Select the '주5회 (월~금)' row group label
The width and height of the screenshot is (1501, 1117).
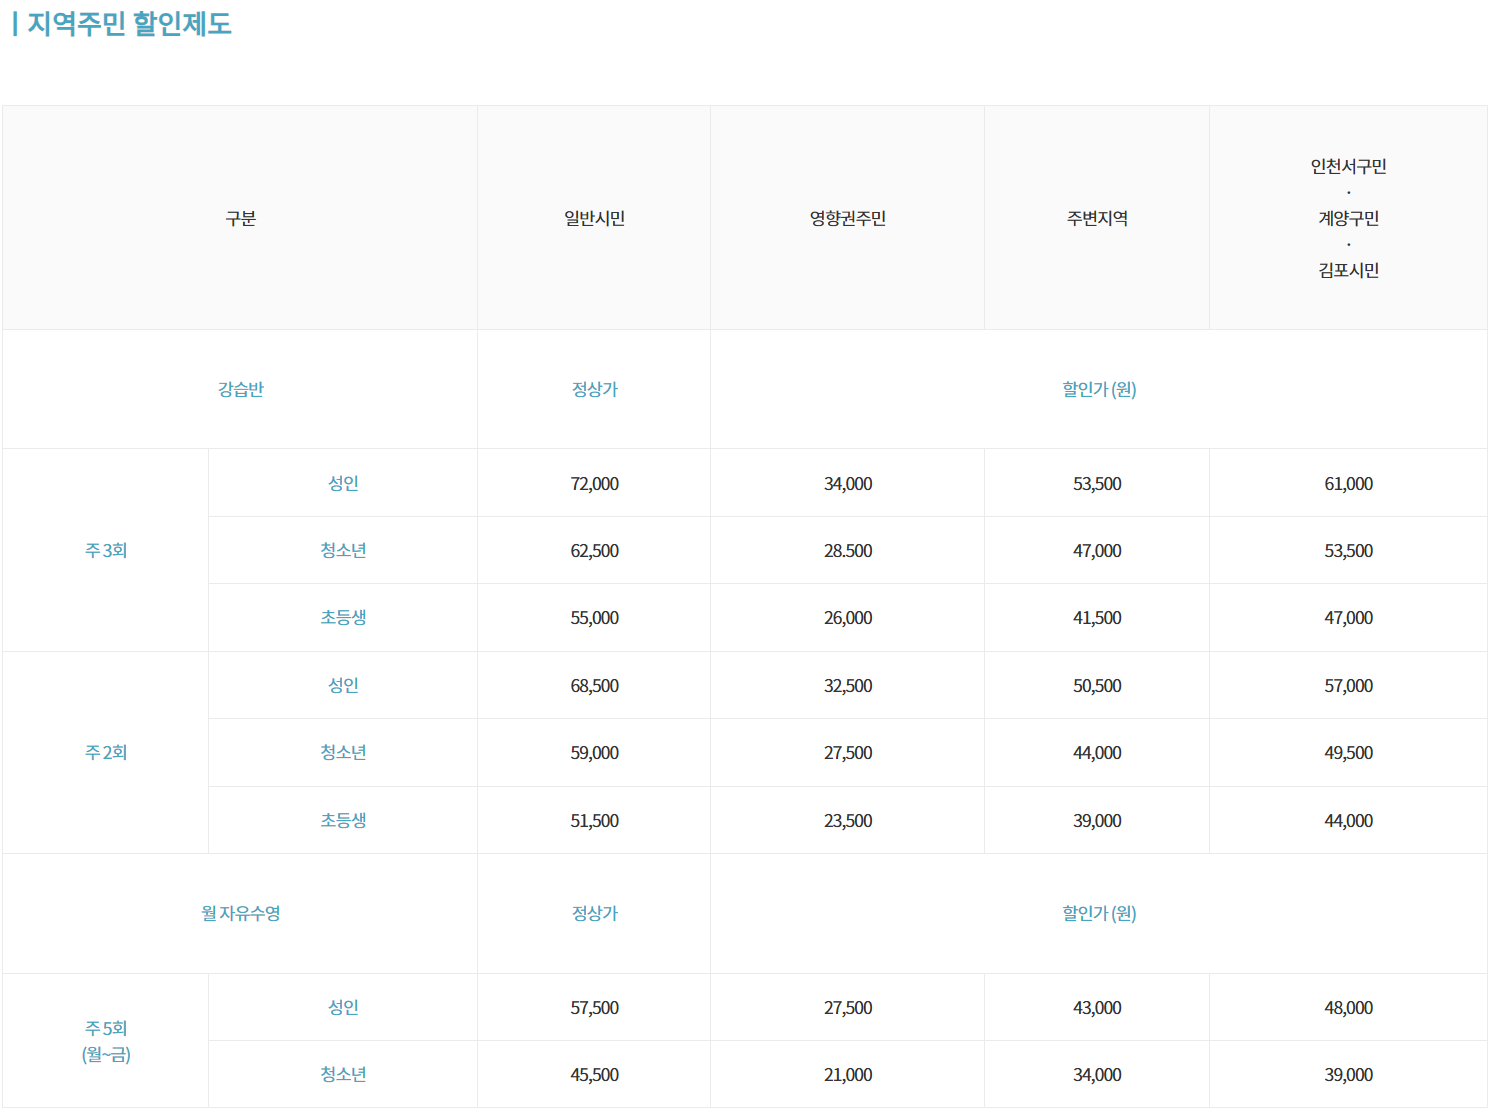coord(106,1041)
